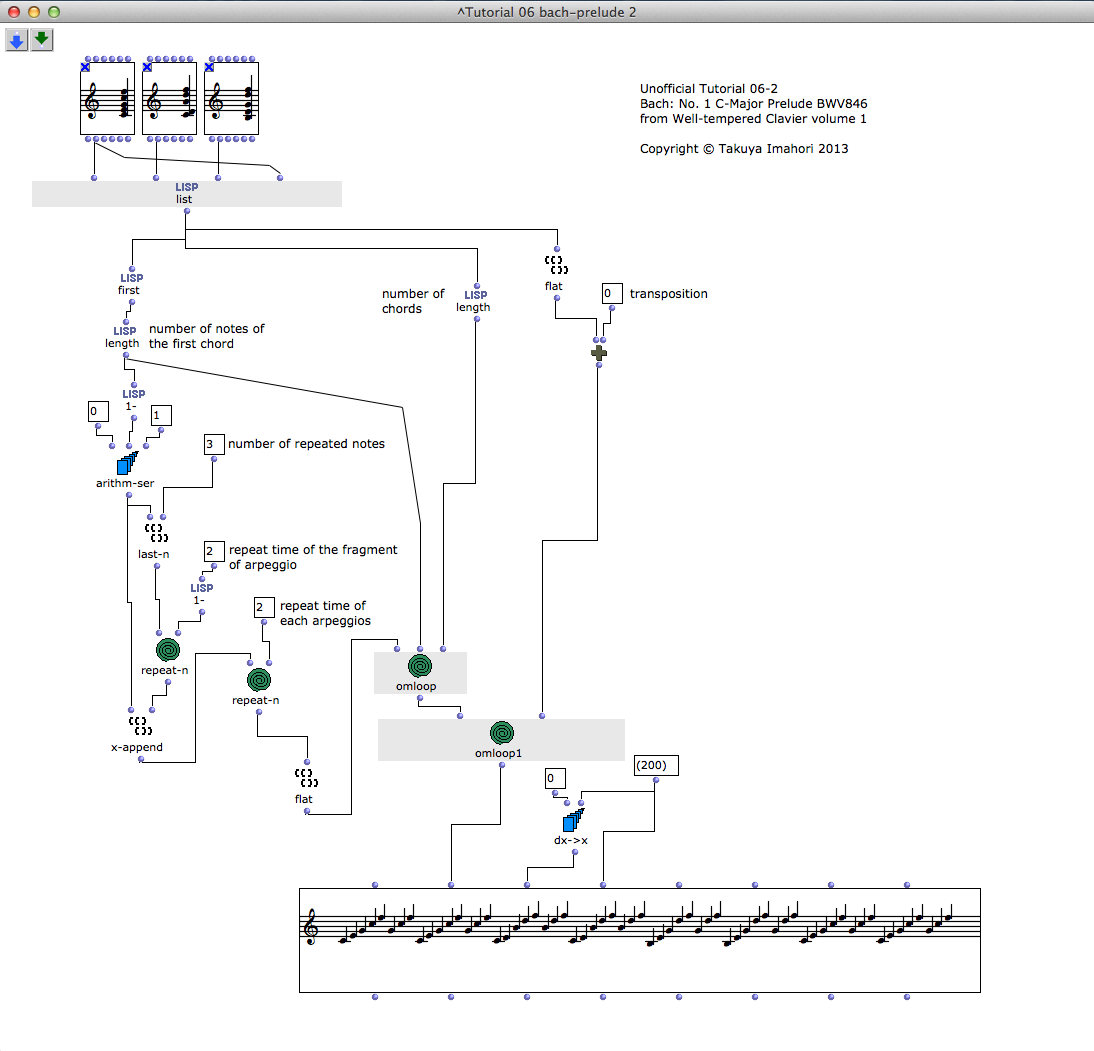Click the green down-arrow output button
1094x1051 pixels.
pyautogui.click(x=41, y=40)
